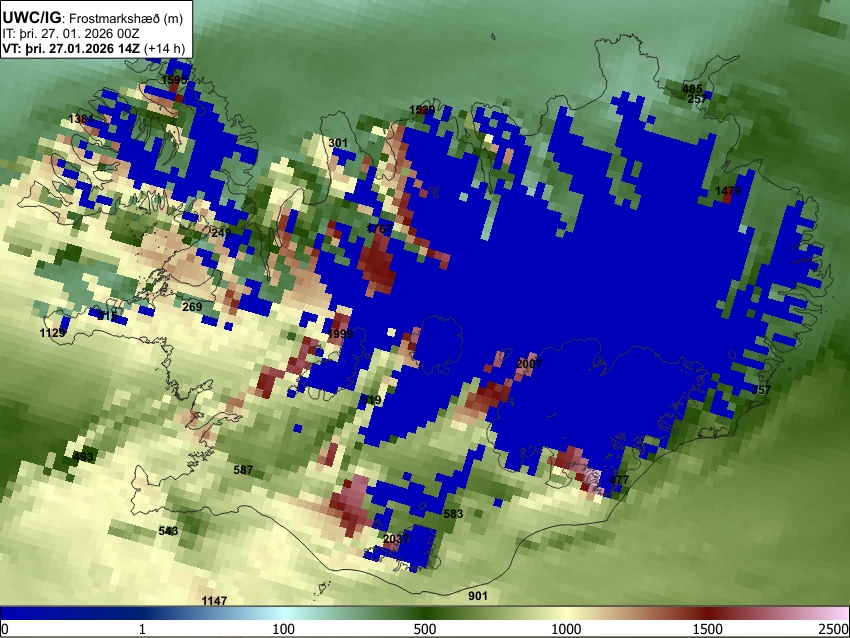Click the 583 value label on map
This screenshot has height=638, width=850.
(453, 513)
